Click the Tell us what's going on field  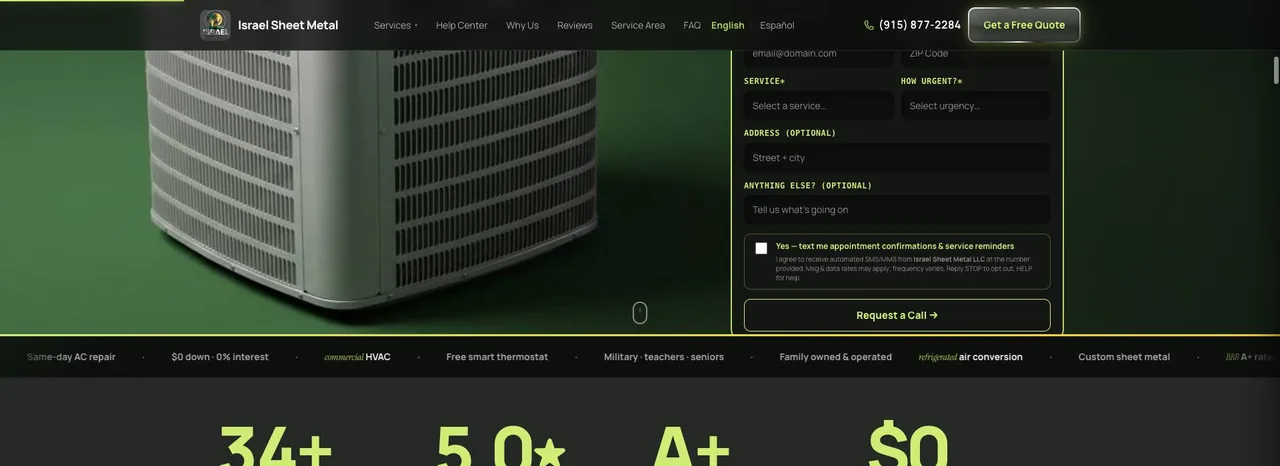point(897,210)
